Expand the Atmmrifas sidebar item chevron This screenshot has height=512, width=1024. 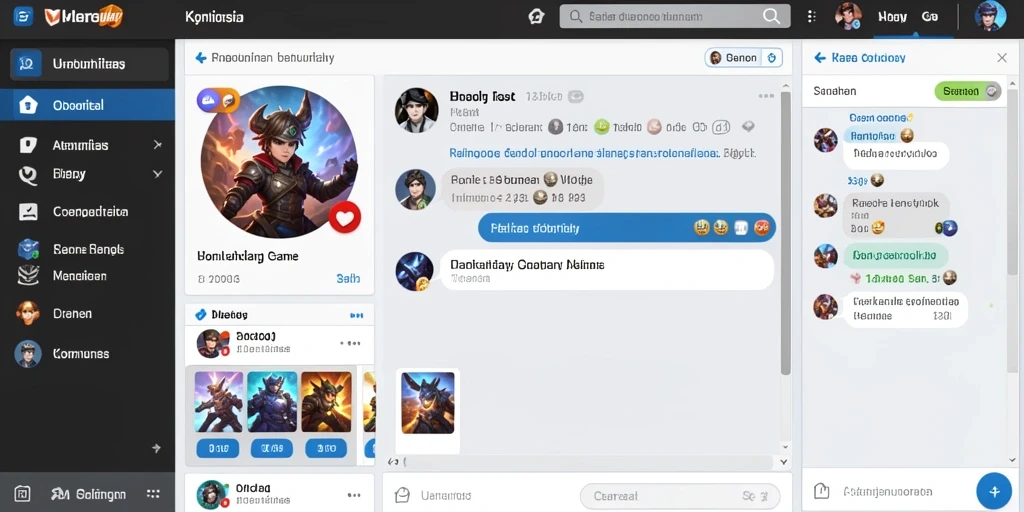157,144
